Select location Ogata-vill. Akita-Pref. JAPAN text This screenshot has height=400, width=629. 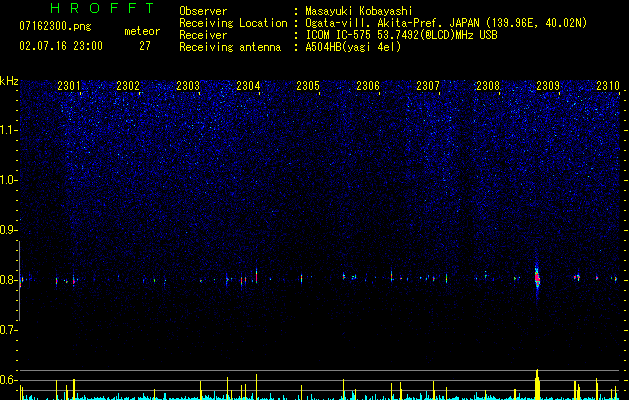click(x=446, y=23)
